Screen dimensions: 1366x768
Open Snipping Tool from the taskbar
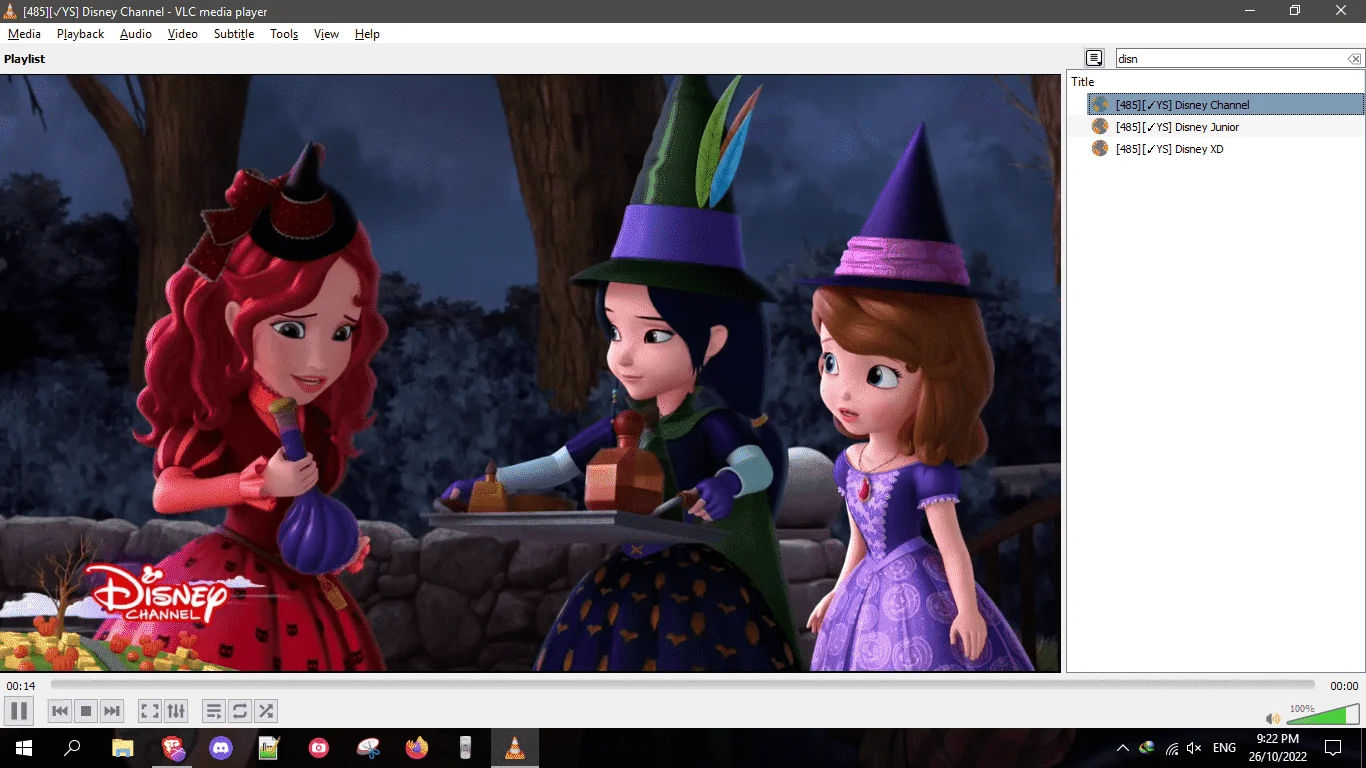coord(368,748)
